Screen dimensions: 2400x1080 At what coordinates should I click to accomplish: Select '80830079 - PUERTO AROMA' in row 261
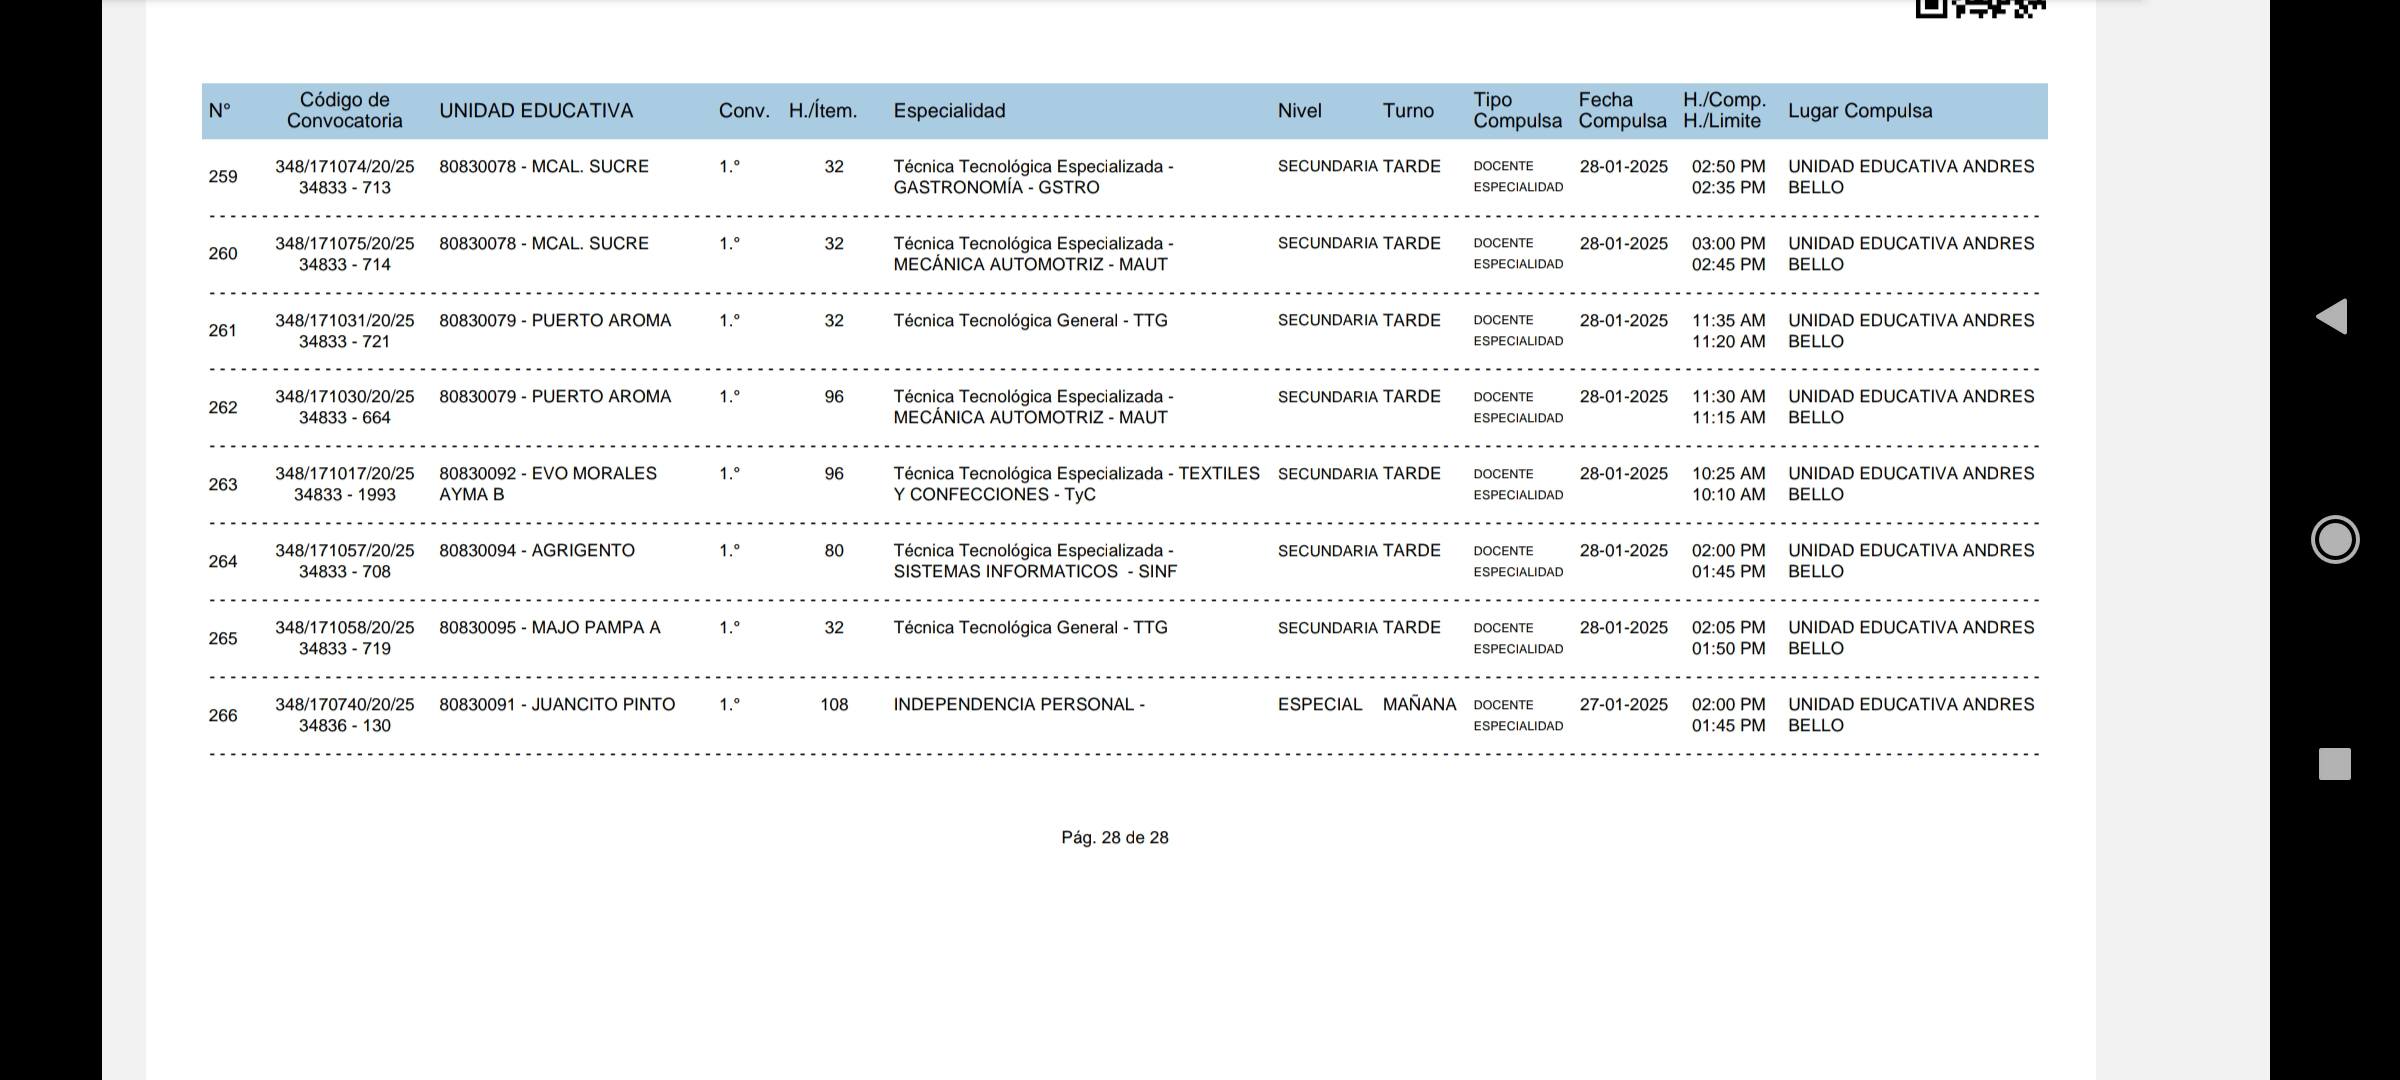pyautogui.click(x=555, y=321)
